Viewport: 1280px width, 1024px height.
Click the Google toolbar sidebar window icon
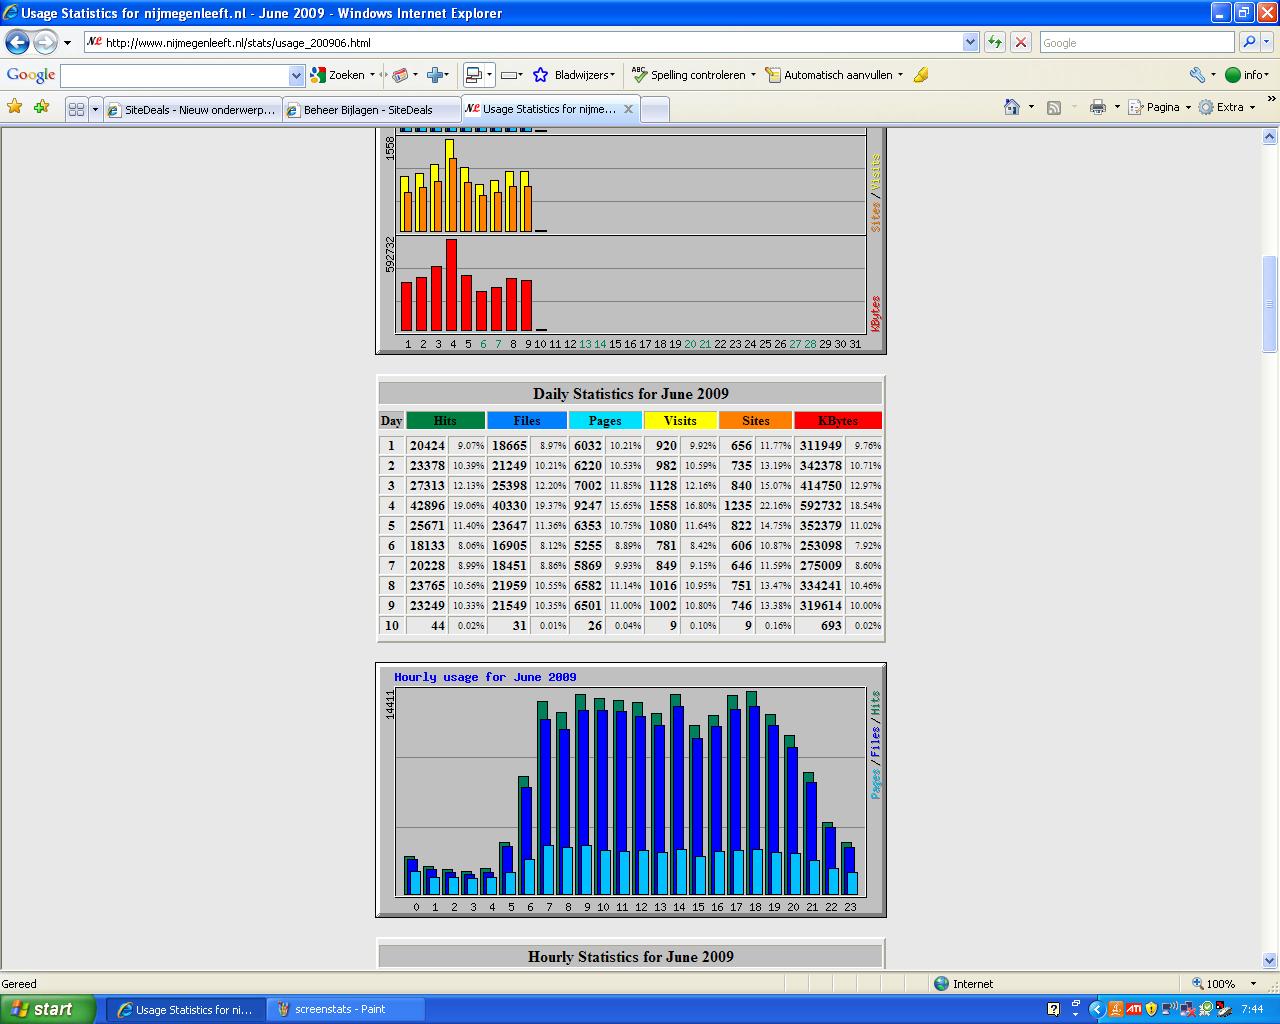475,75
